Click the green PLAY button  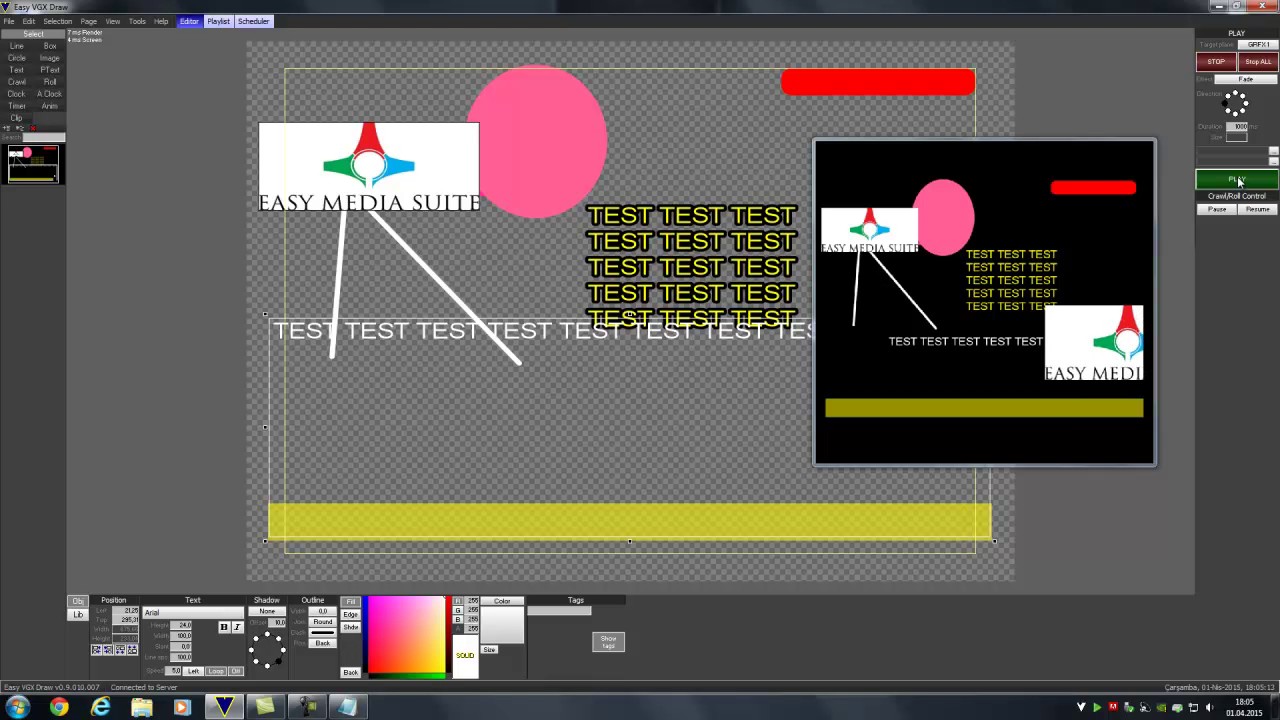tap(1237, 179)
